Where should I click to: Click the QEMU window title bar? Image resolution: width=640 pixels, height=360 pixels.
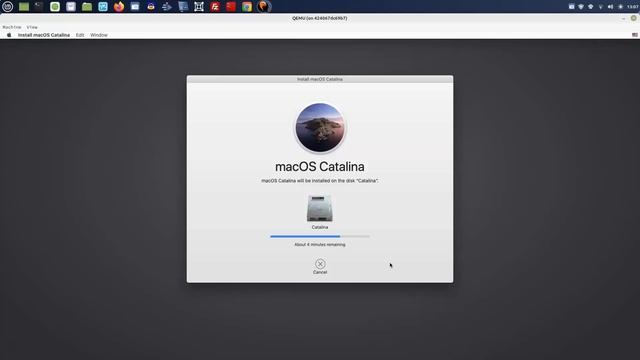[320, 18]
